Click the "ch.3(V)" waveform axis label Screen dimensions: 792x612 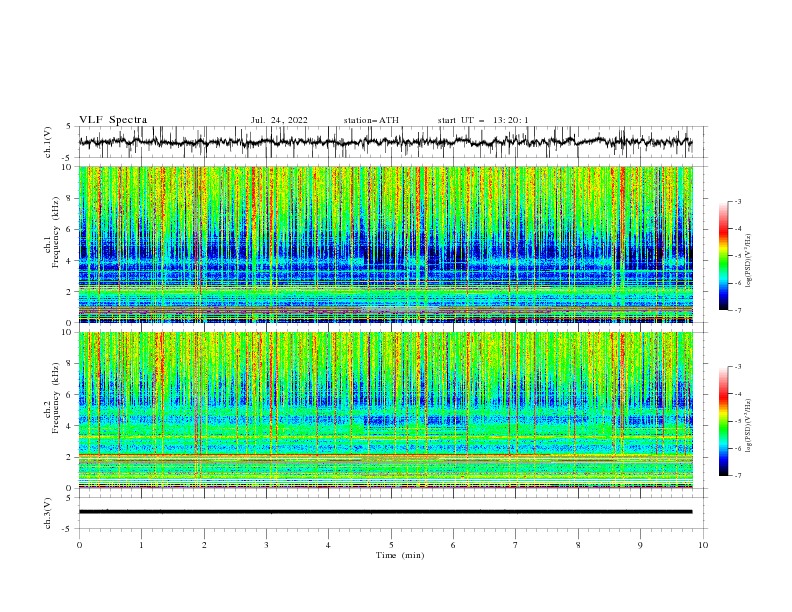pyautogui.click(x=48, y=513)
